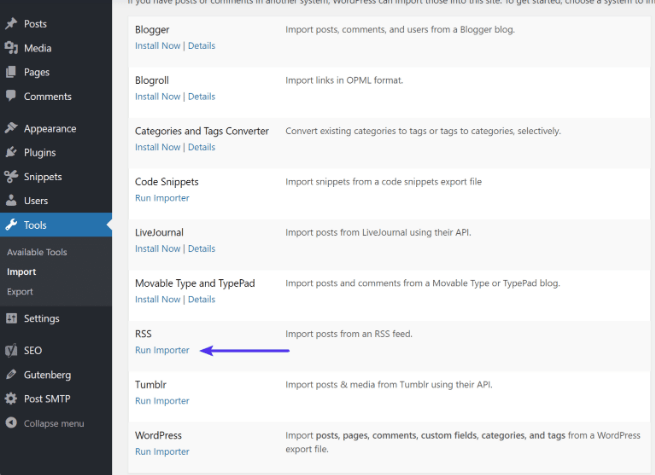
Task: Install the Blogger importer now
Action: (x=157, y=46)
